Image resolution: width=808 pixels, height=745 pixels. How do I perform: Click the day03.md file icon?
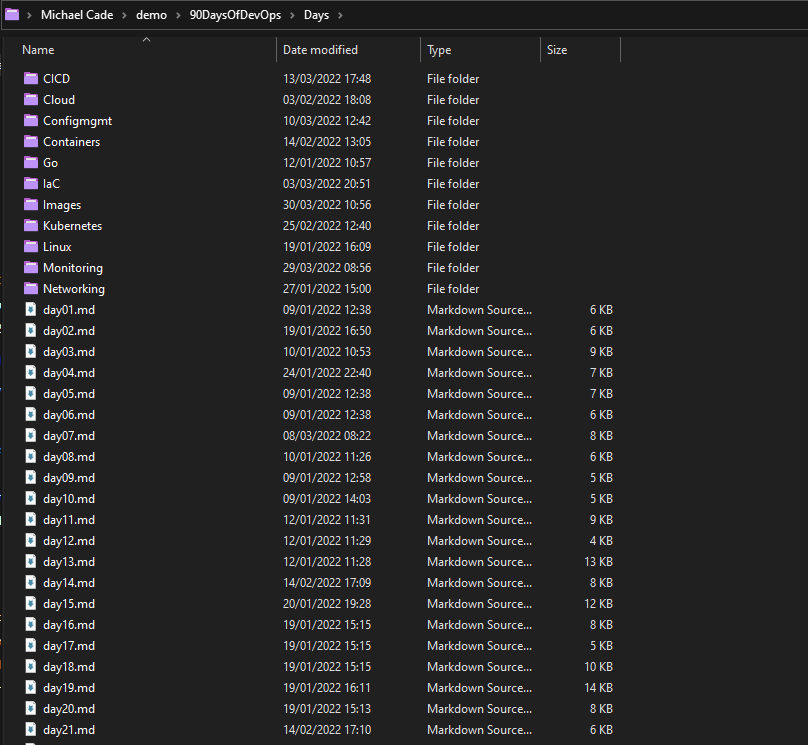click(31, 352)
